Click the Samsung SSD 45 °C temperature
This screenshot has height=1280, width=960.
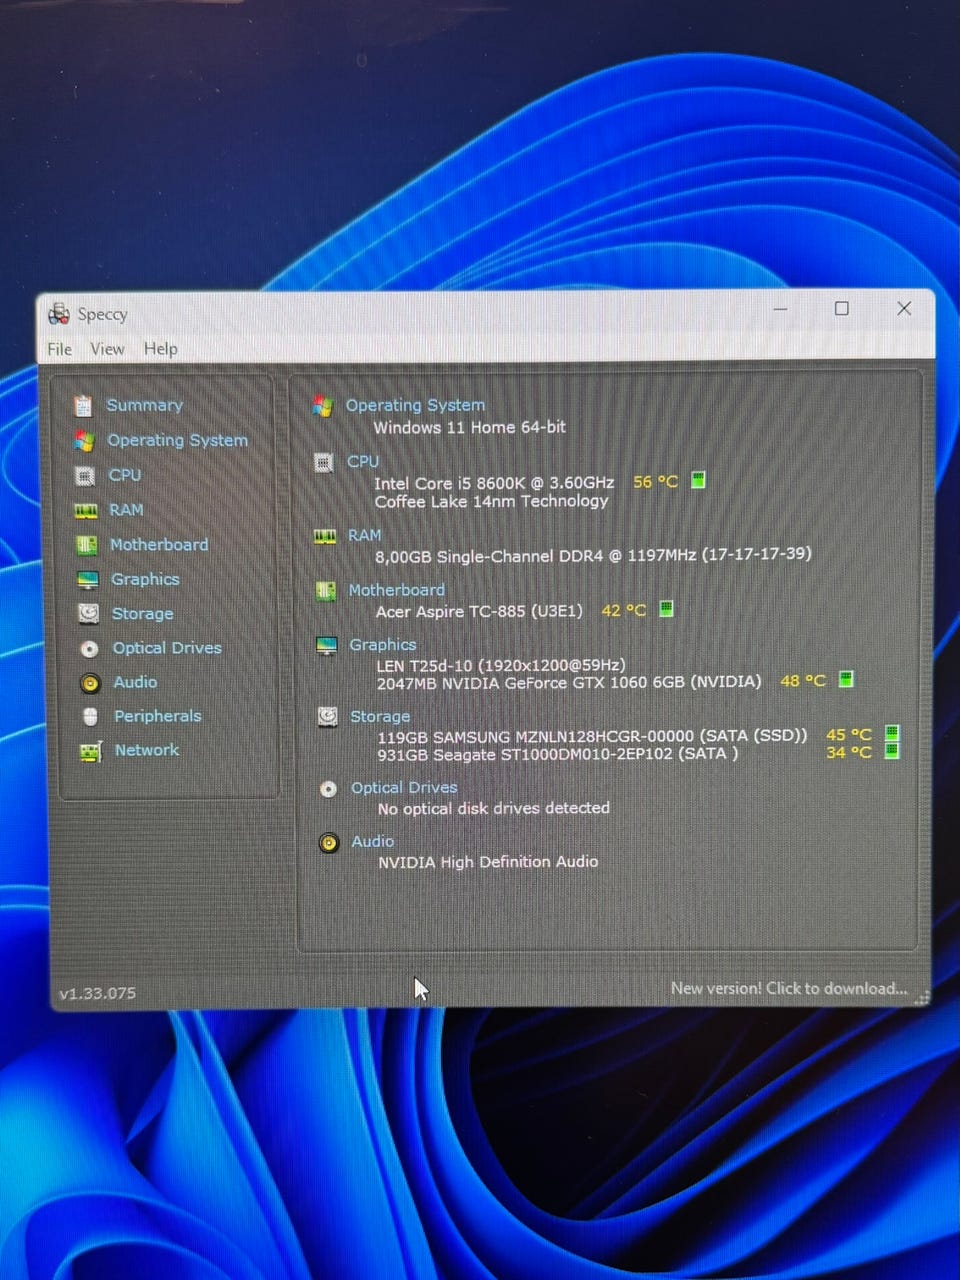tap(849, 735)
